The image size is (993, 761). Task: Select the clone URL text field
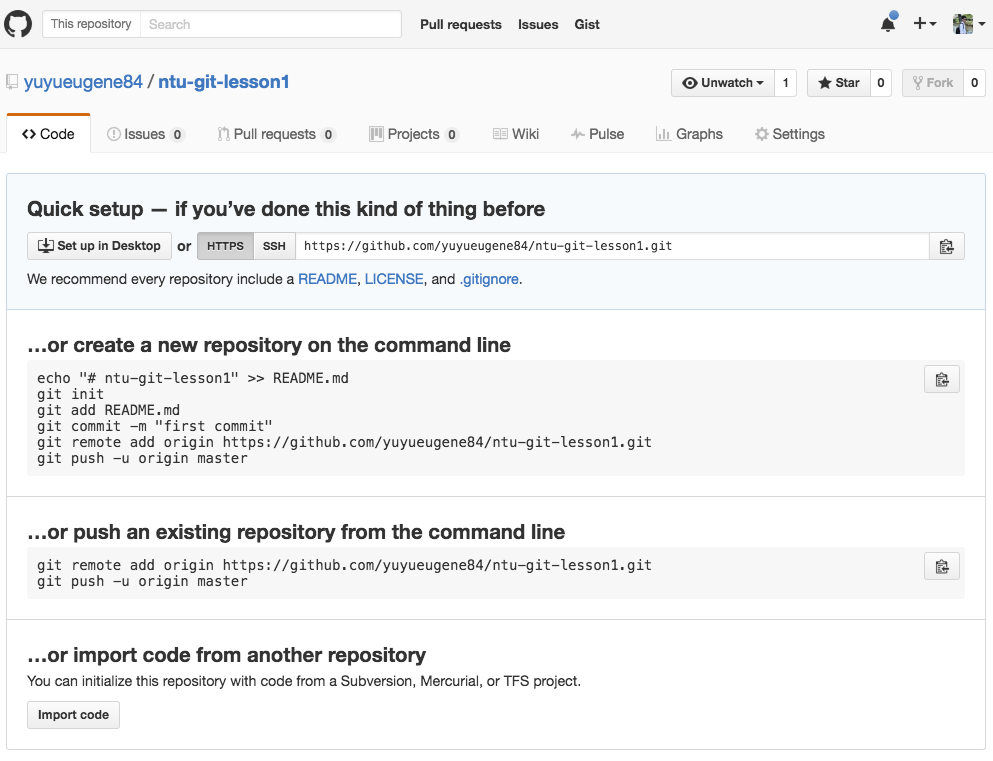tap(612, 246)
